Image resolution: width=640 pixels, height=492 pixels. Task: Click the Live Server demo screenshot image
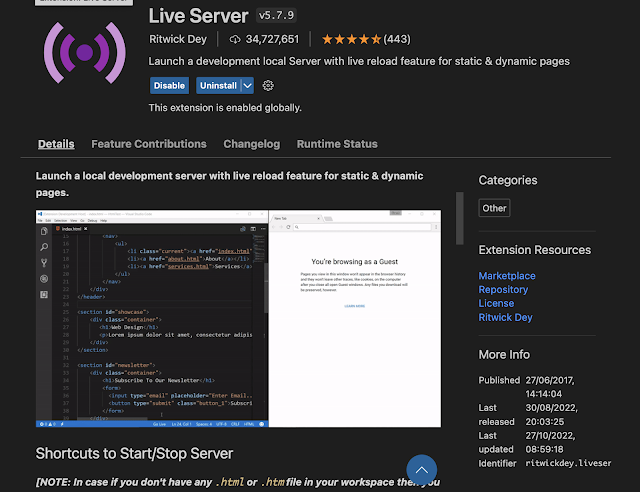[x=238, y=318]
